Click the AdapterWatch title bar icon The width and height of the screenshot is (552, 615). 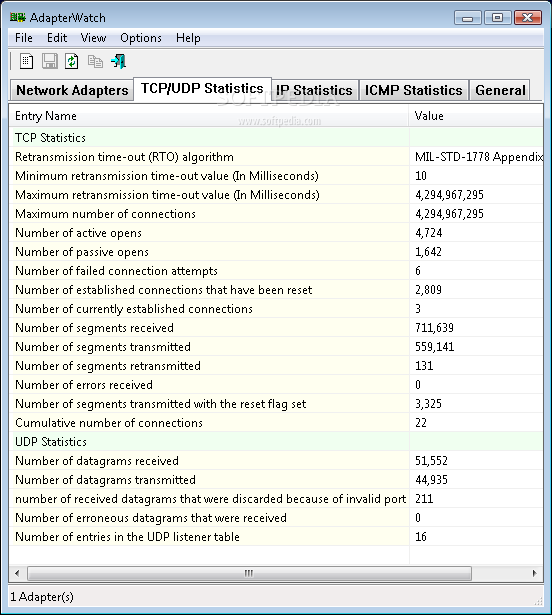(x=18, y=17)
